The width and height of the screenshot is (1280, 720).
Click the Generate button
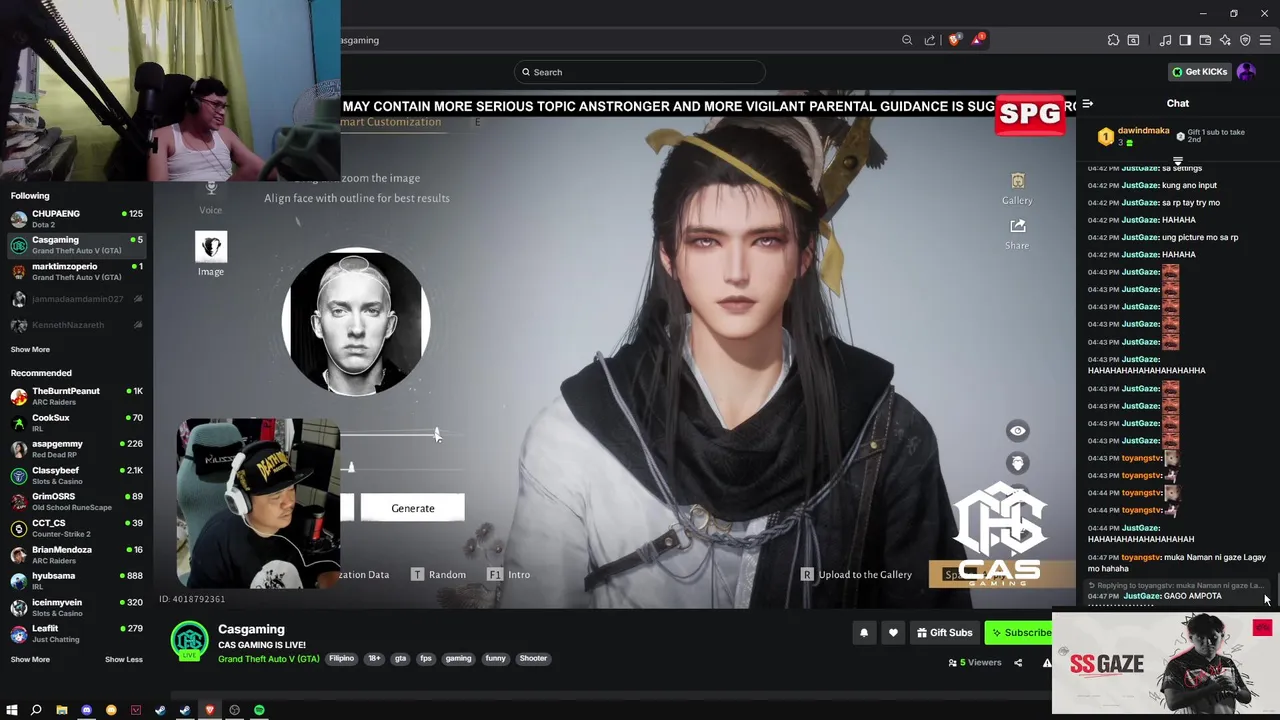(413, 508)
